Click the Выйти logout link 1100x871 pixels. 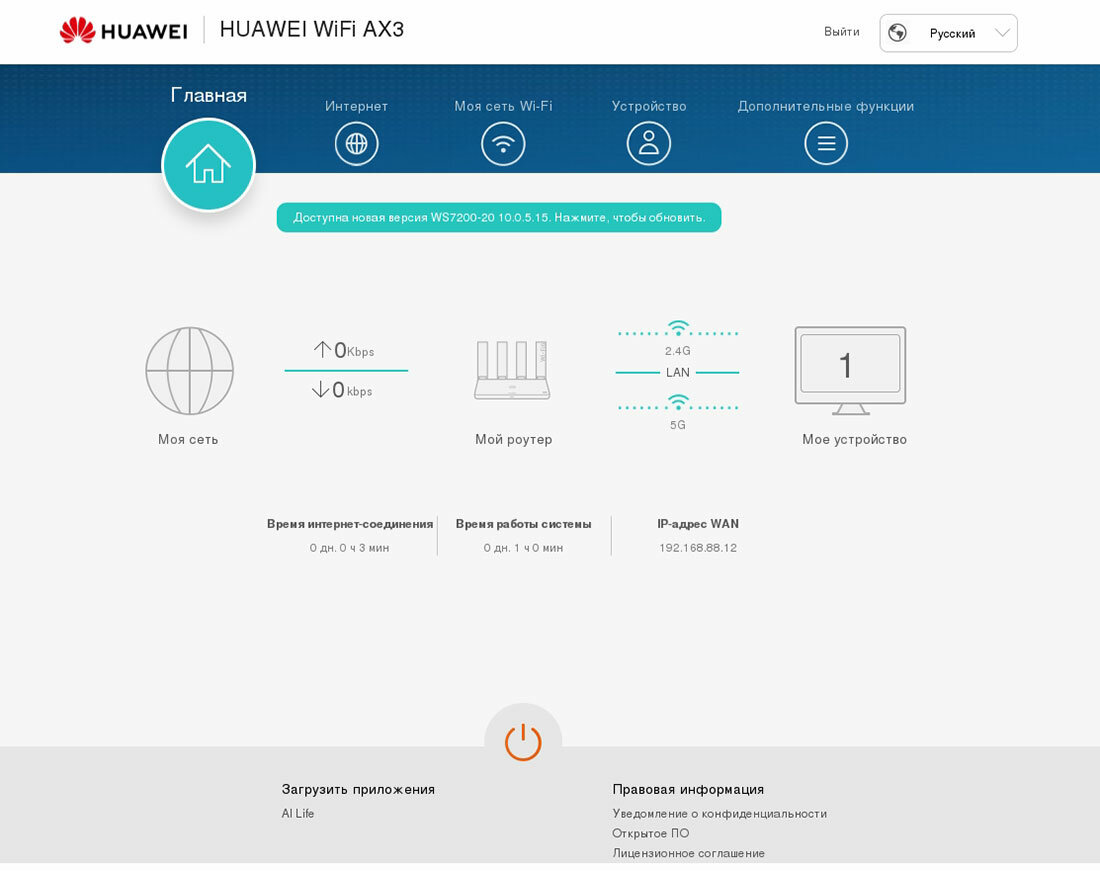(842, 32)
